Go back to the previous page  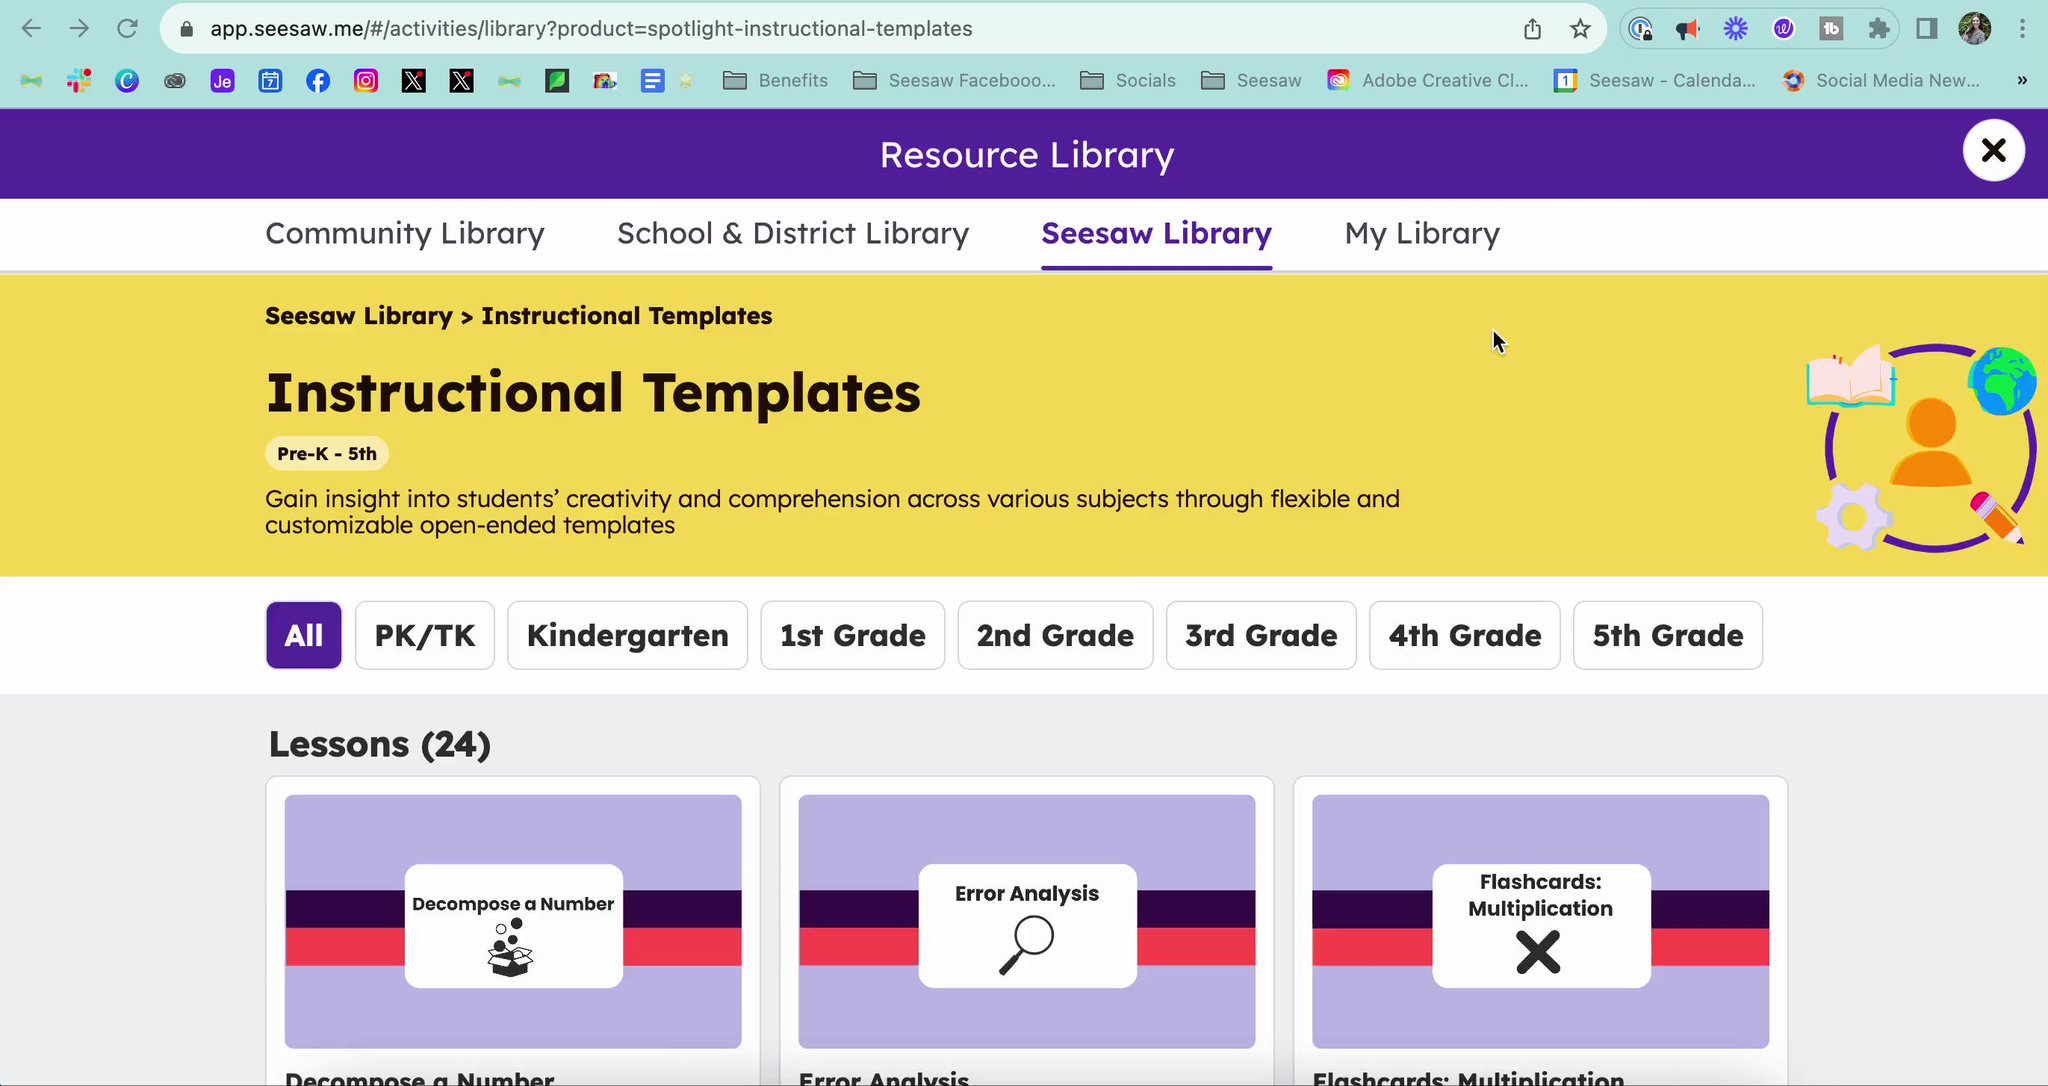[31, 29]
